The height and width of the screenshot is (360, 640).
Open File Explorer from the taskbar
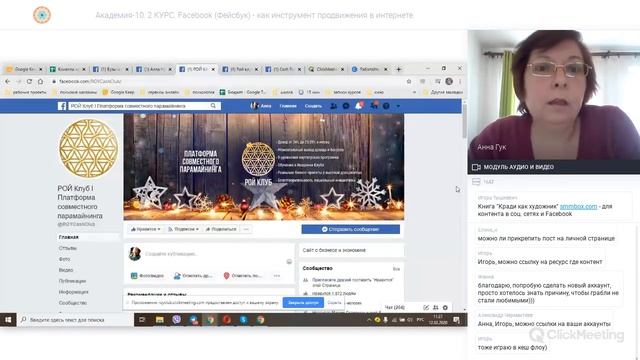pos(160,320)
